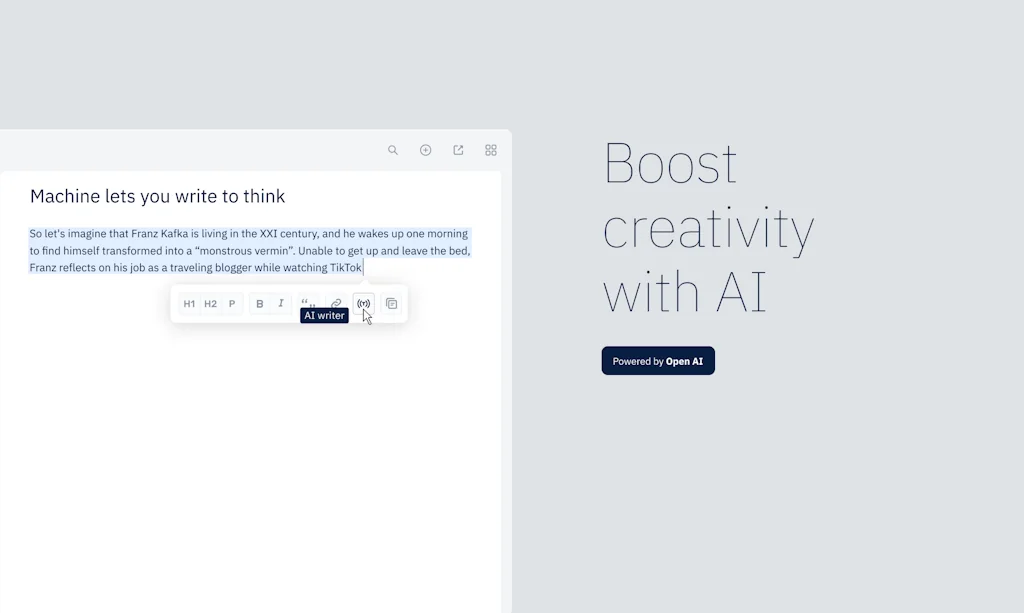Apply italic formatting to selected text
Screen dimensions: 1024x613
tap(281, 303)
